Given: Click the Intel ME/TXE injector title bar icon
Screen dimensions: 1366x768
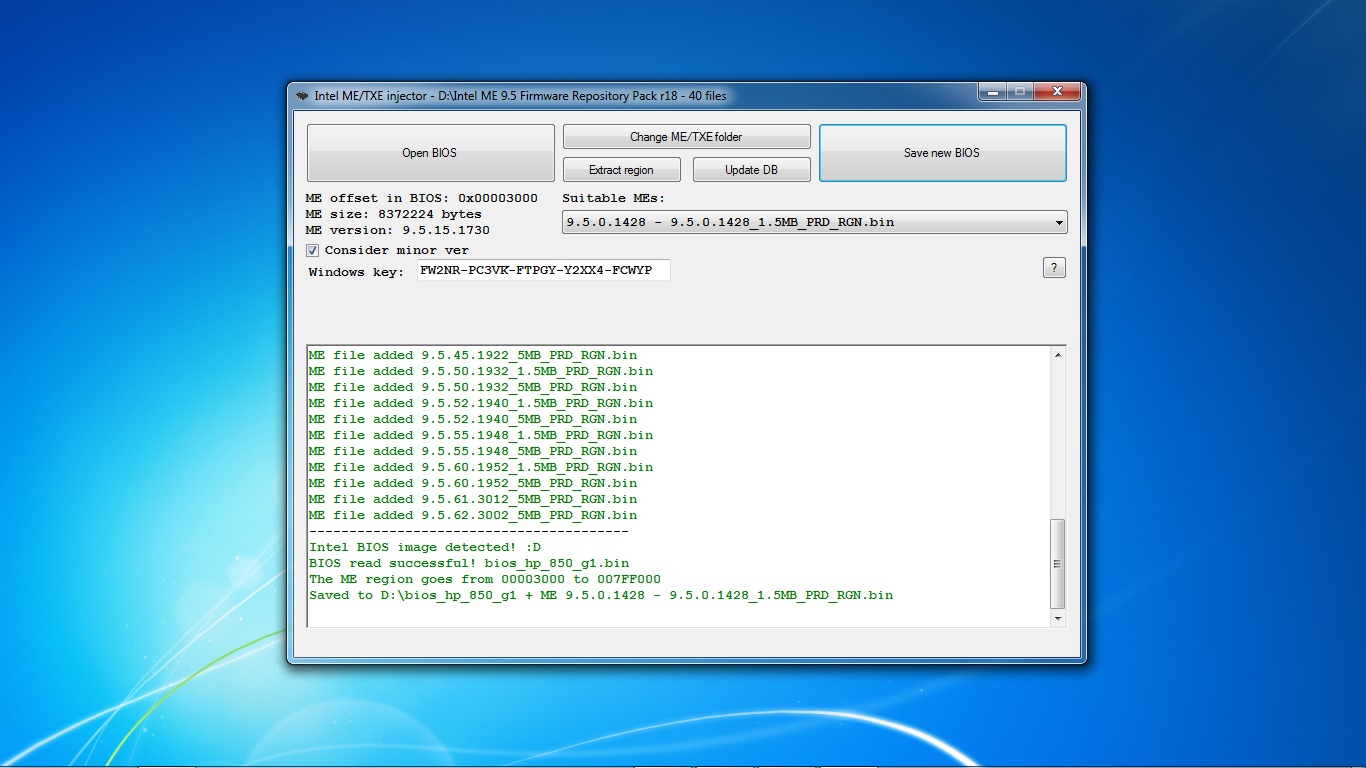Looking at the screenshot, I should pyautogui.click(x=302, y=96).
